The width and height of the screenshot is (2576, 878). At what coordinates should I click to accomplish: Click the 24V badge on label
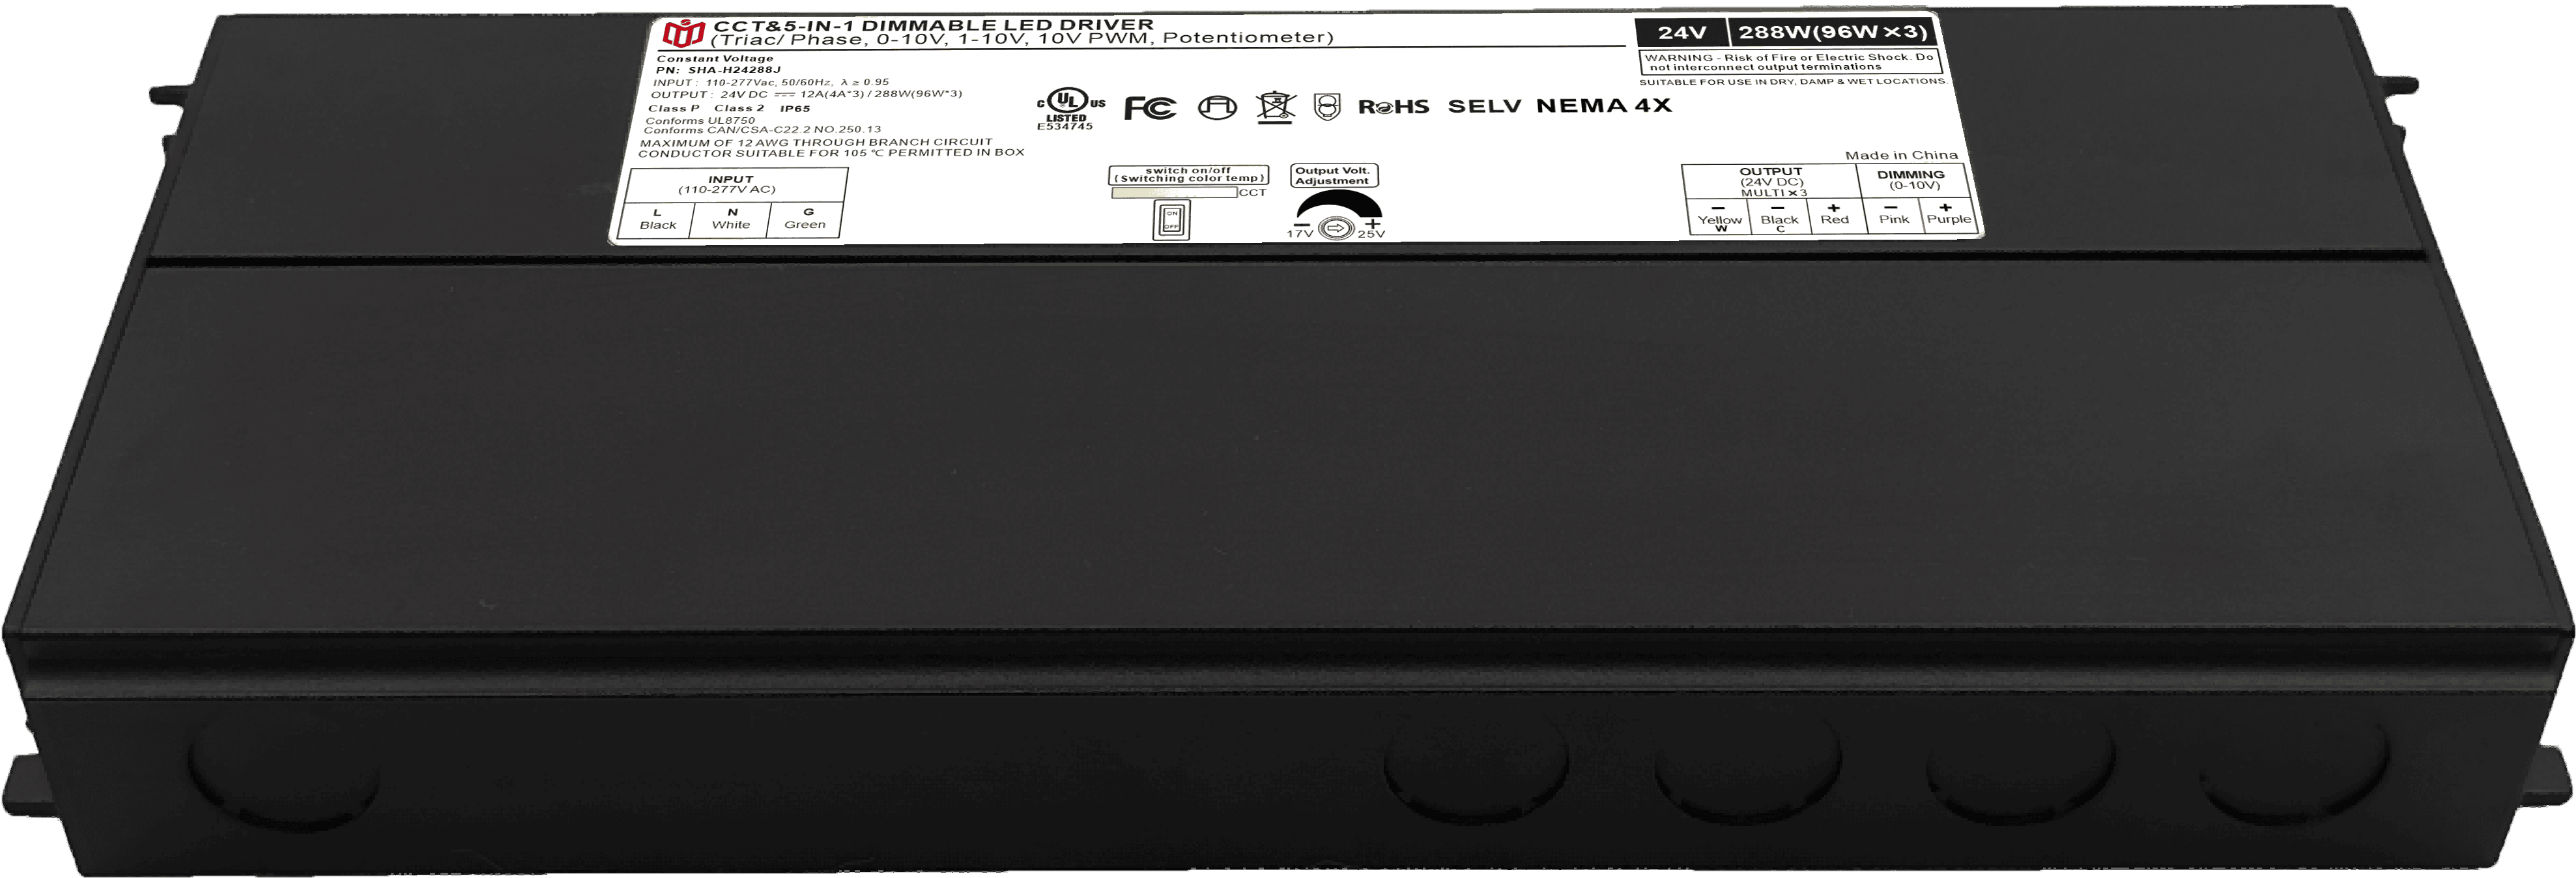(1681, 33)
